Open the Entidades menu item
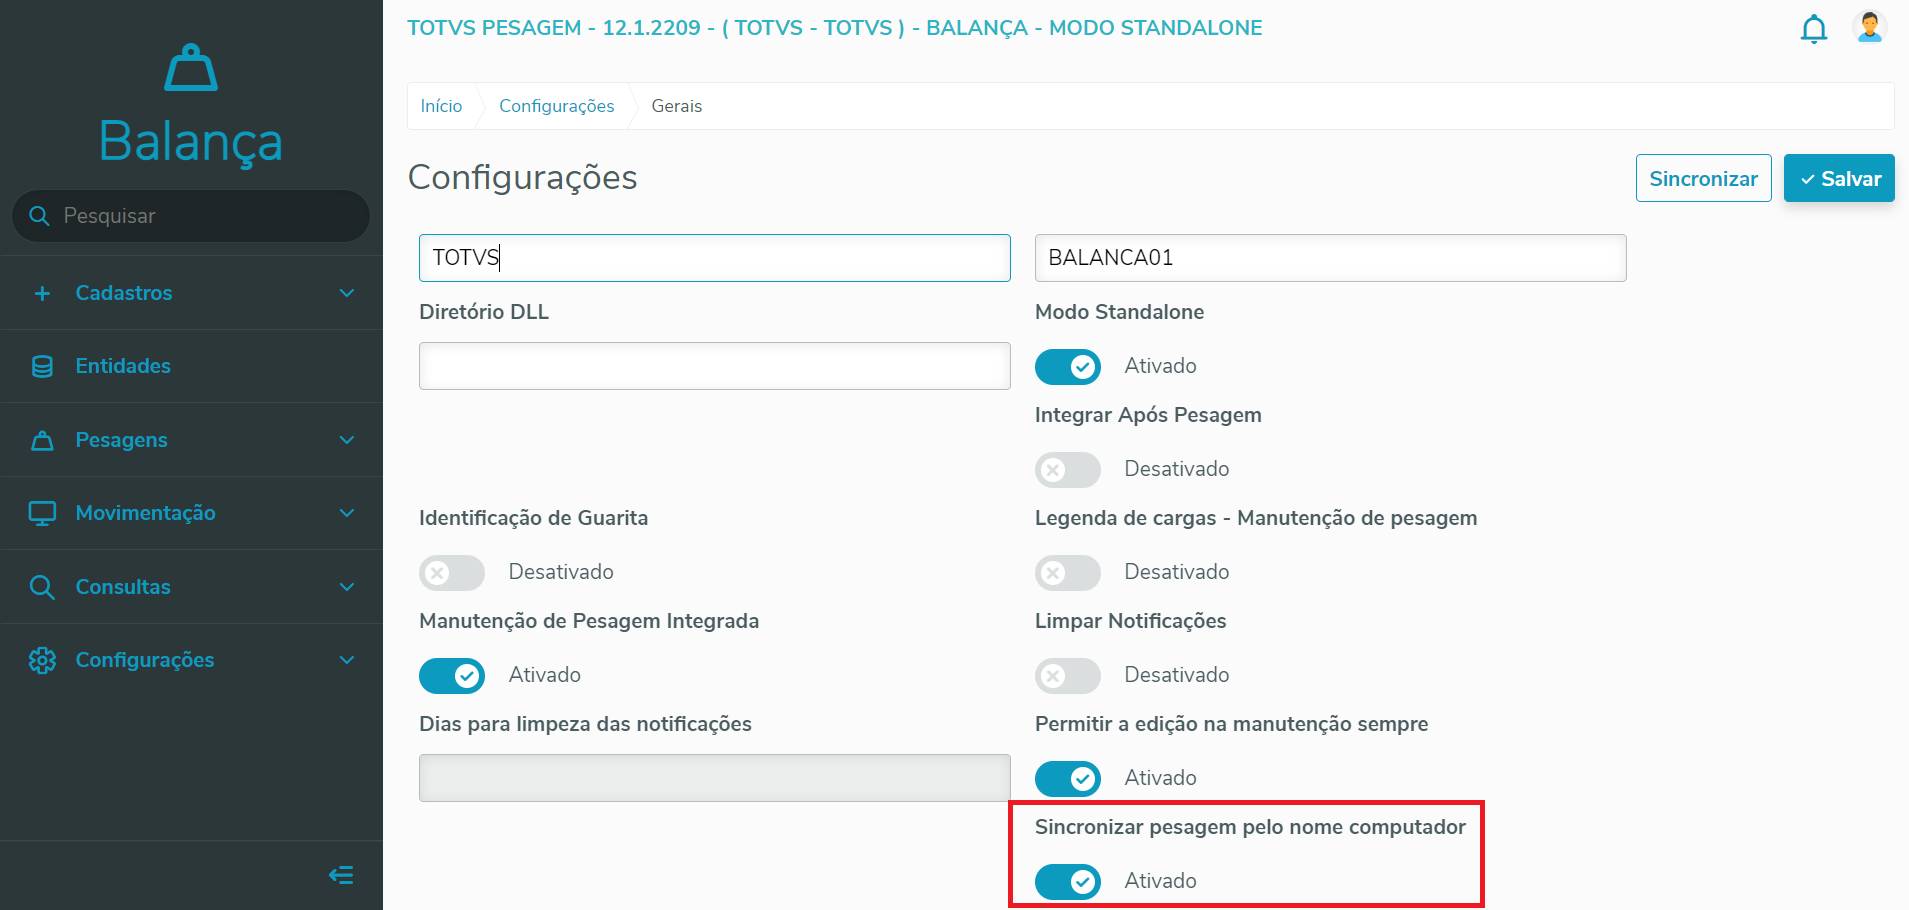The height and width of the screenshot is (910, 1909). pyautogui.click(x=191, y=366)
